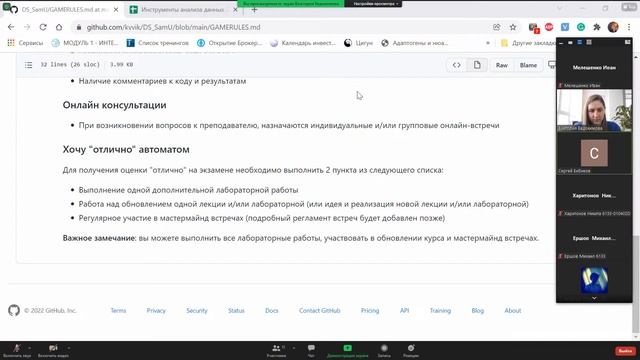Expand video options arrow beside camera
The height and width of the screenshot is (360, 640).
coord(69,348)
